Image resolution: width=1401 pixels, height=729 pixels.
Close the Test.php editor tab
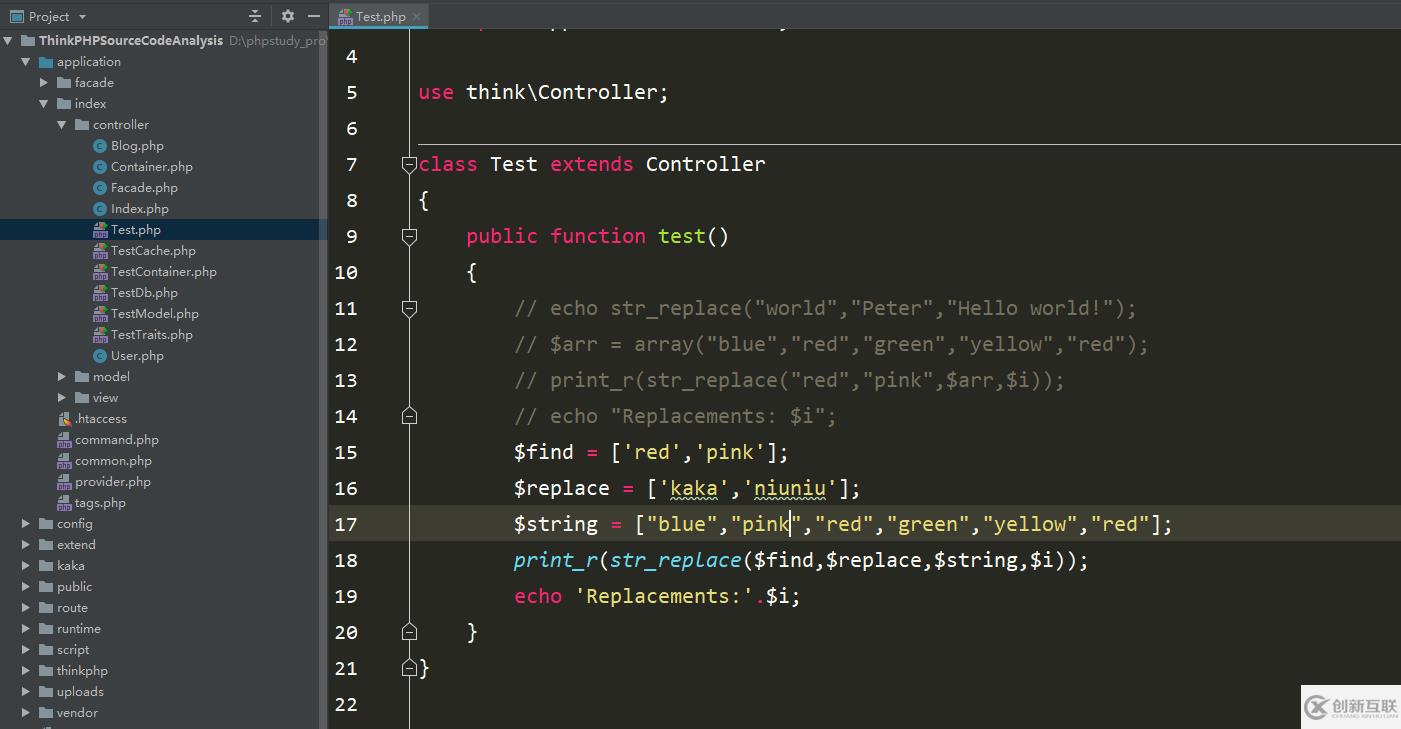417,16
